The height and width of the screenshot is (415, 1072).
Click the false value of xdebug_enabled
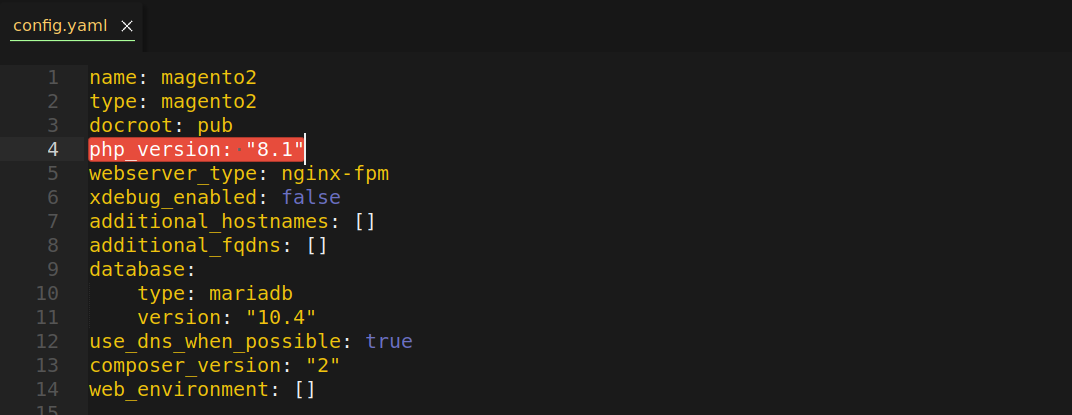click(x=311, y=198)
